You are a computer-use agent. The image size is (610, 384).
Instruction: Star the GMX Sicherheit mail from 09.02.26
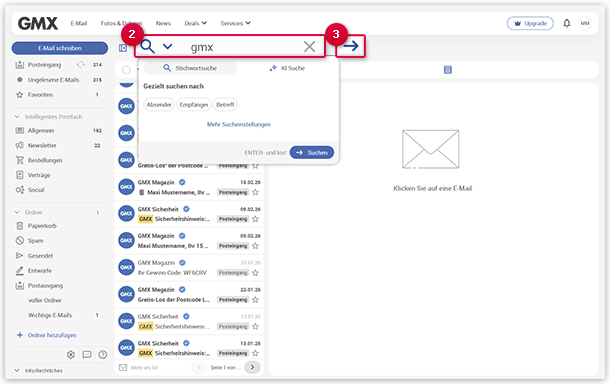(x=255, y=219)
